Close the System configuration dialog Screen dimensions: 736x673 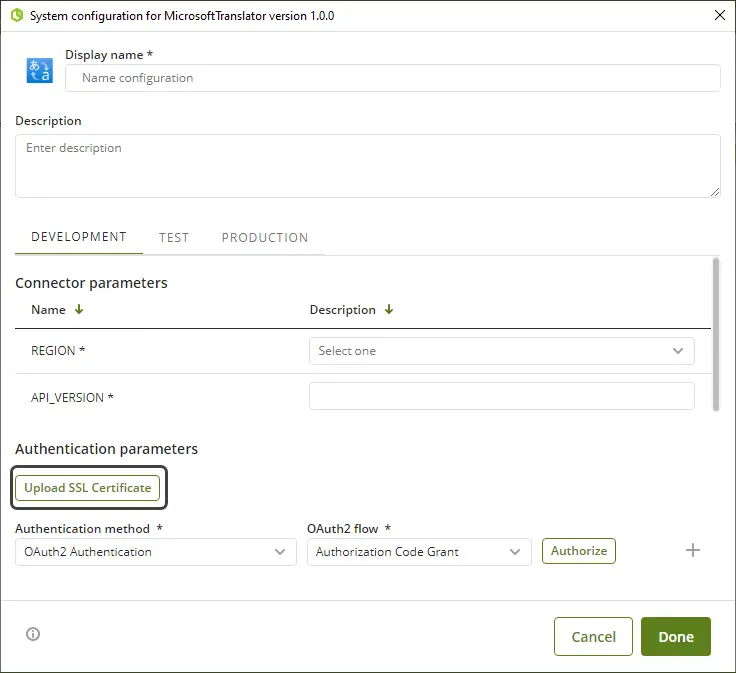720,15
